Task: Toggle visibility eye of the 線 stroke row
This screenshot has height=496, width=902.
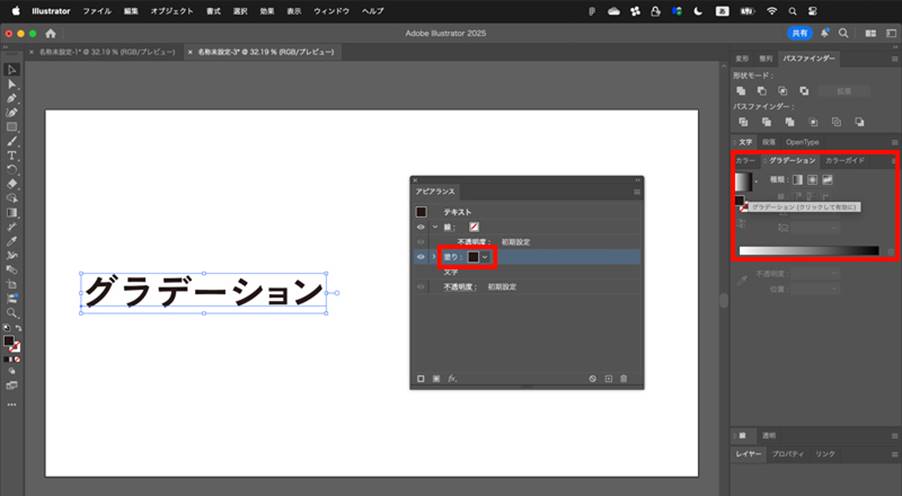Action: [x=421, y=227]
